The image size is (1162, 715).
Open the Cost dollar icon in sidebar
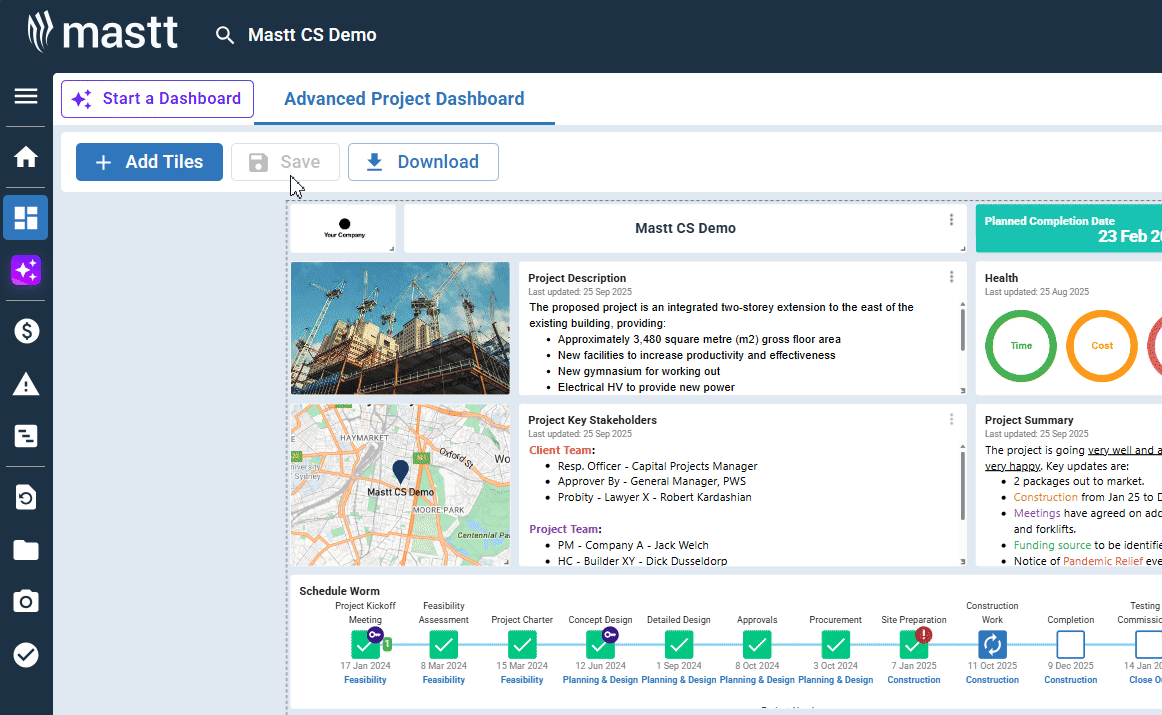[25, 331]
